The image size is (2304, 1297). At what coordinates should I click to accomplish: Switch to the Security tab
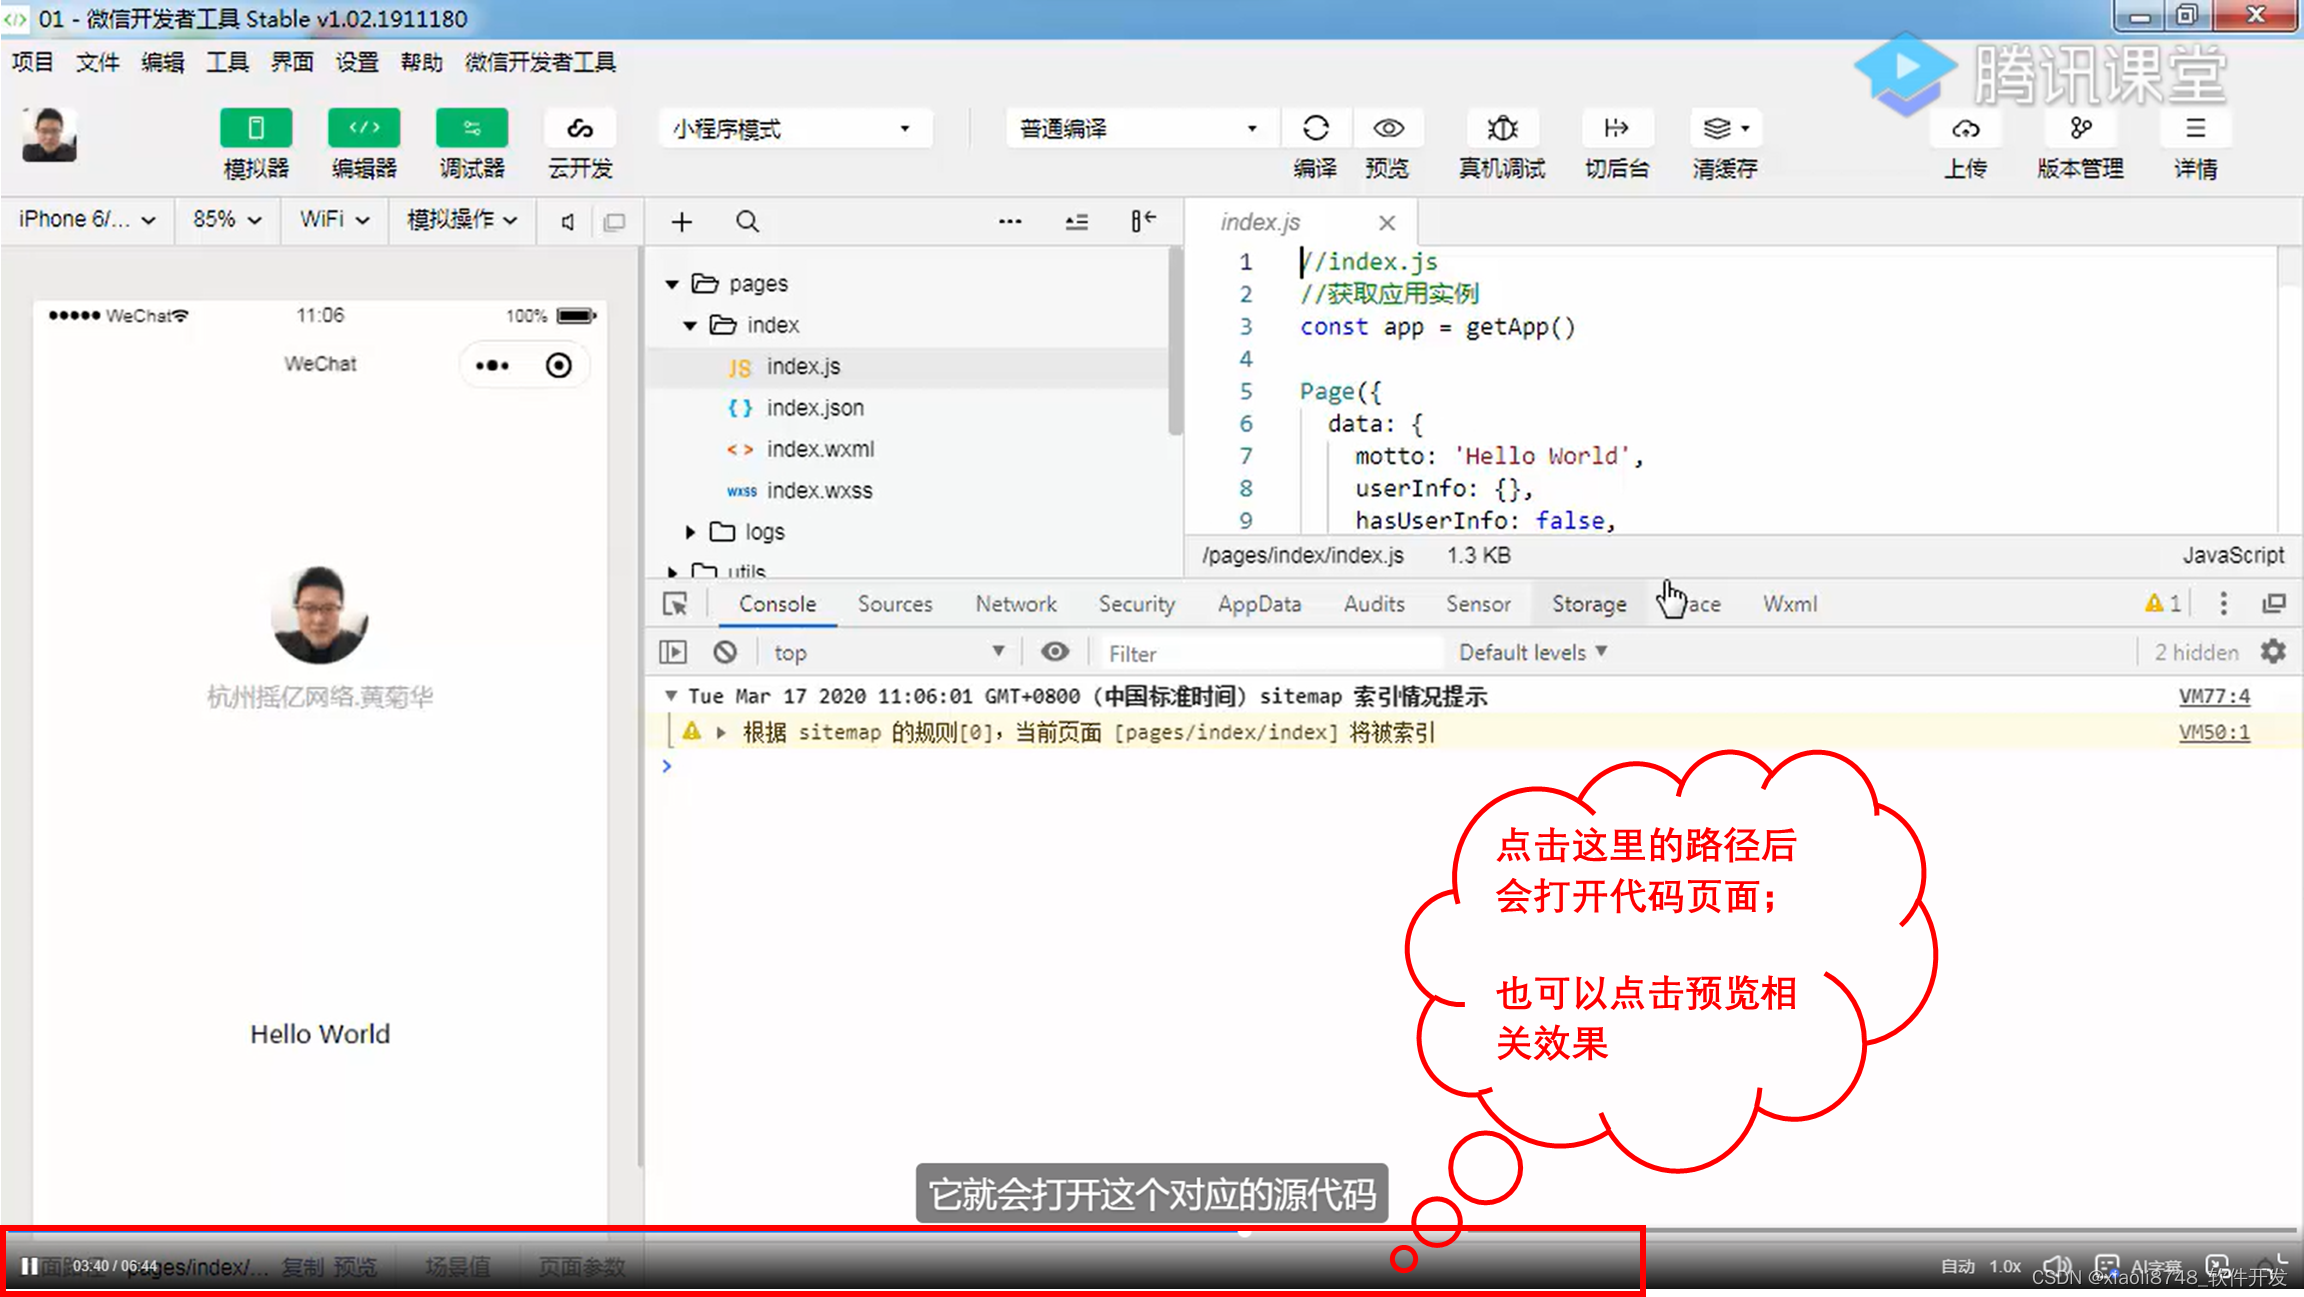coord(1136,604)
